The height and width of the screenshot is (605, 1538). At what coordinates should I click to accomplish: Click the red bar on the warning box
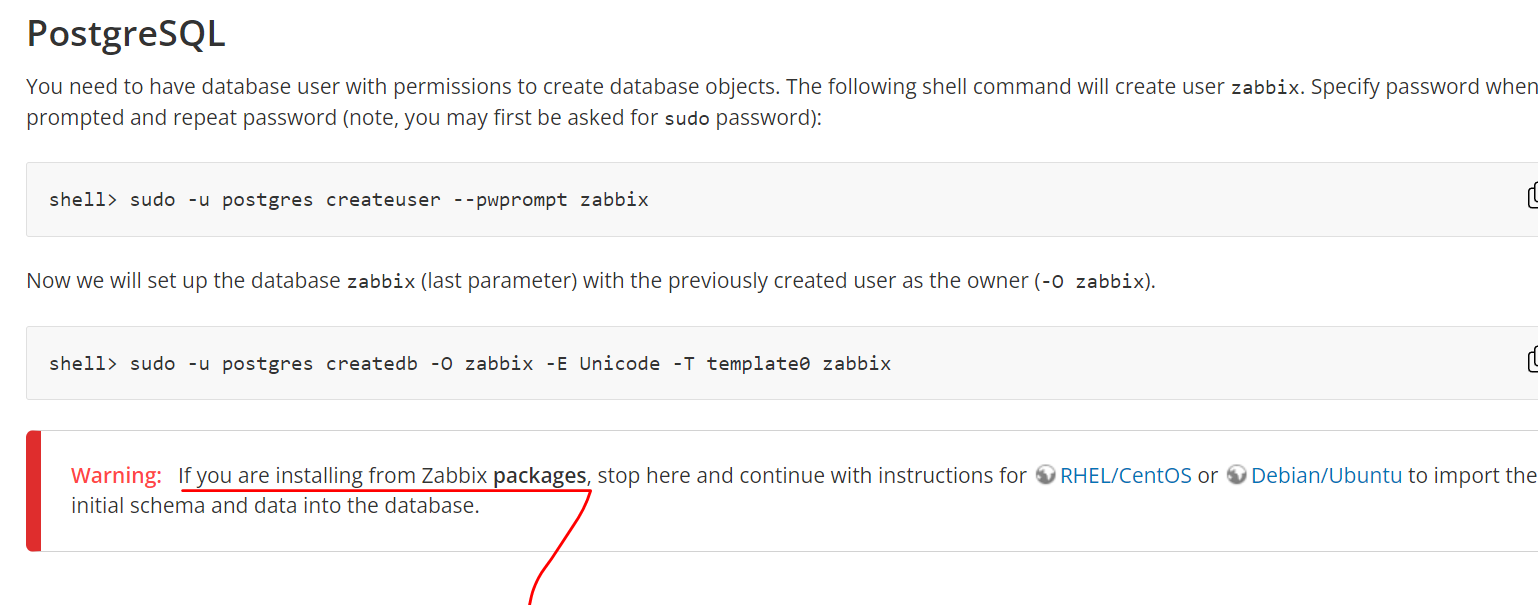click(33, 491)
